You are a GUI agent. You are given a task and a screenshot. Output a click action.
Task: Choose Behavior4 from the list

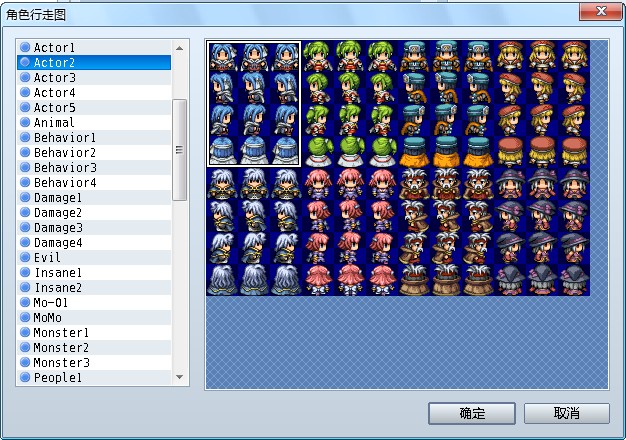tap(94, 183)
